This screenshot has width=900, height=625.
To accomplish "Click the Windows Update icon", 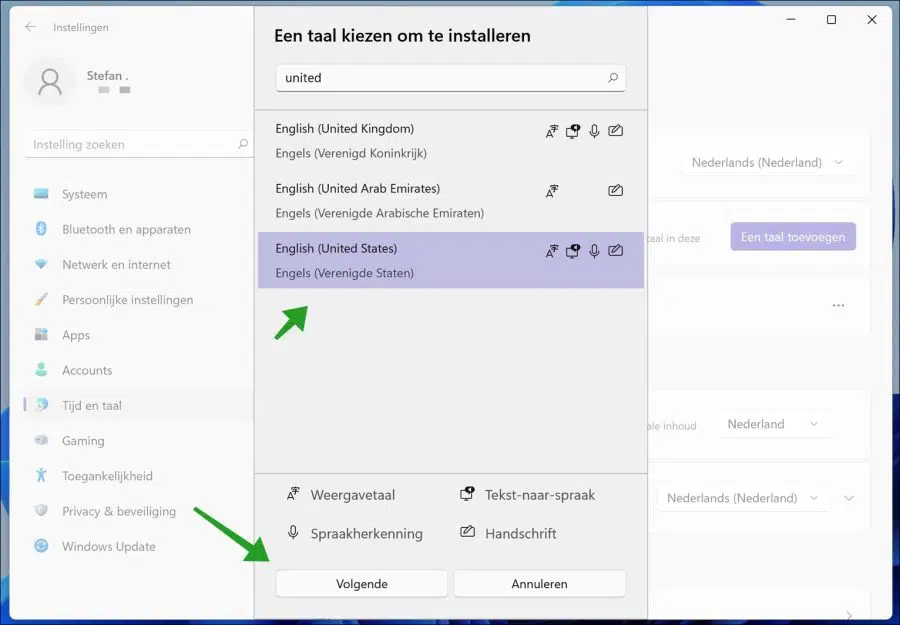I will (x=41, y=546).
